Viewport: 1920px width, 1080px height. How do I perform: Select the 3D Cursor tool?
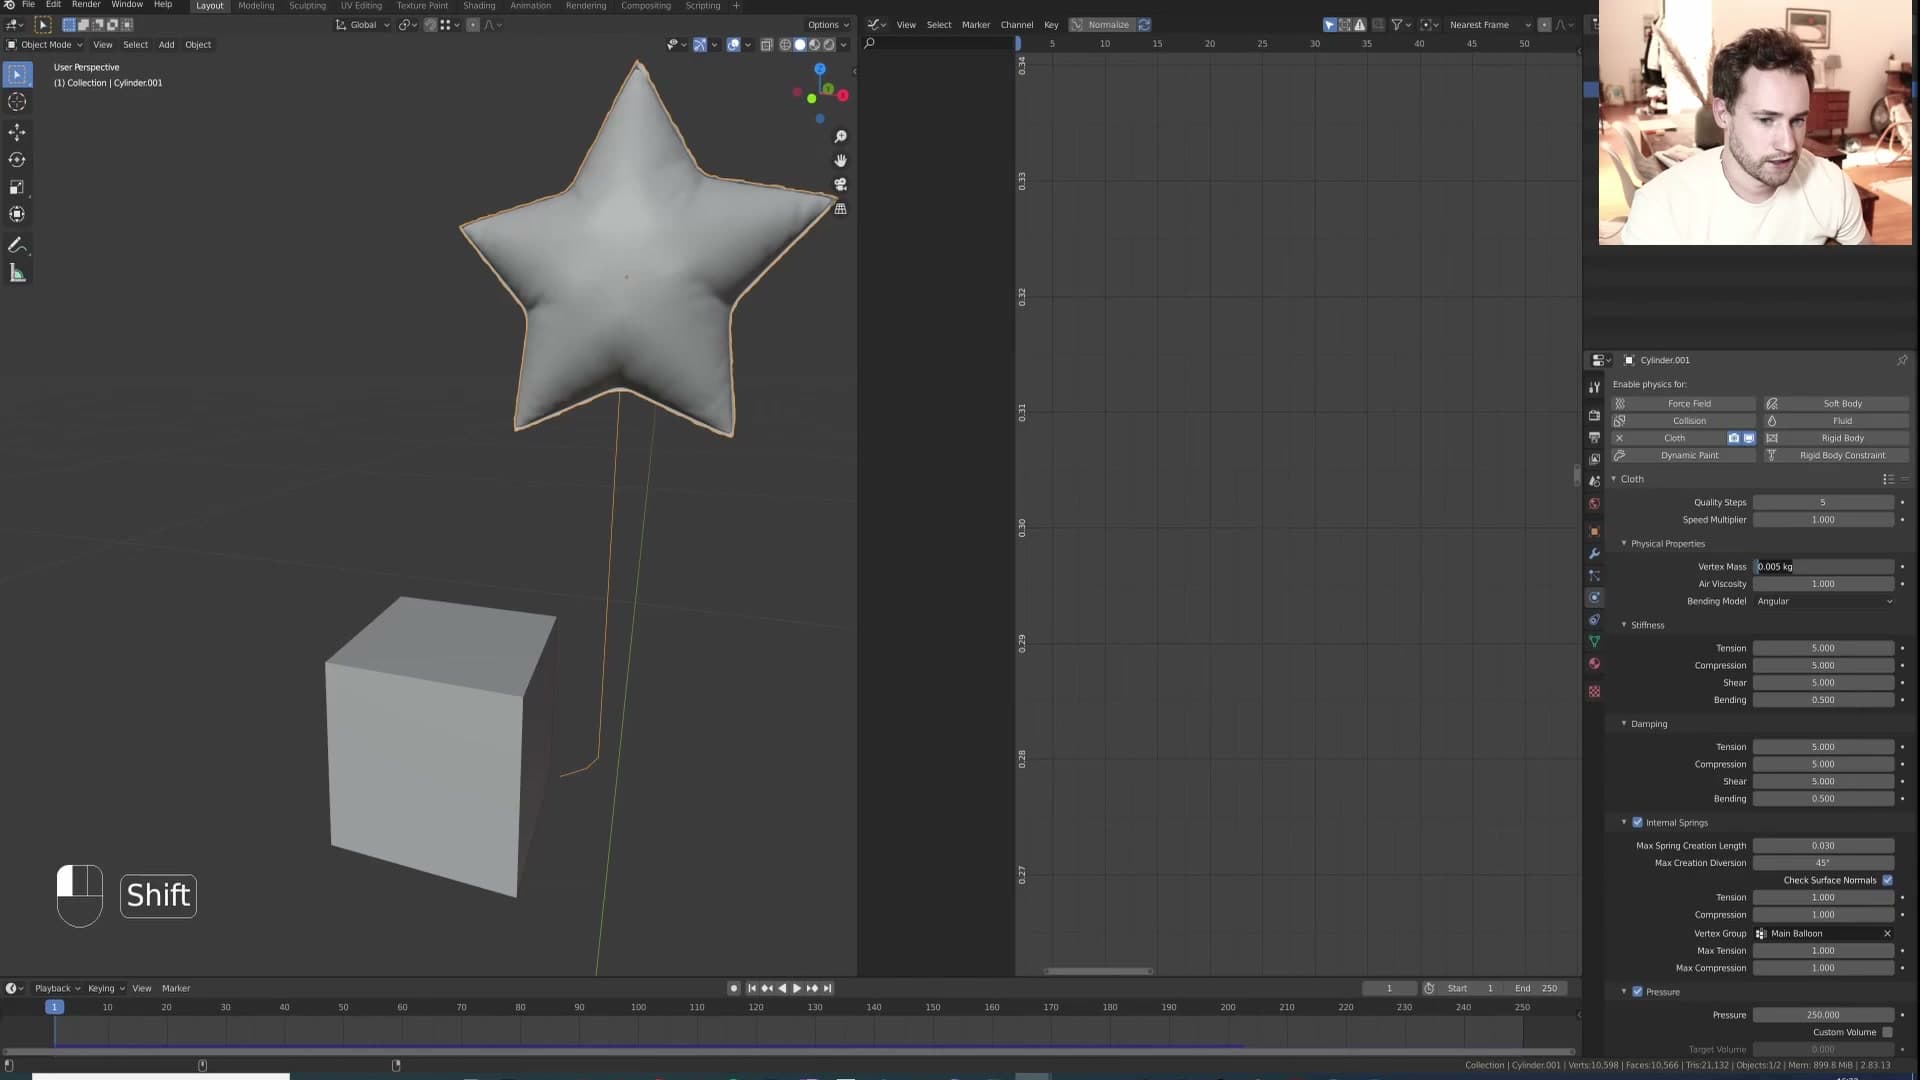pos(17,102)
